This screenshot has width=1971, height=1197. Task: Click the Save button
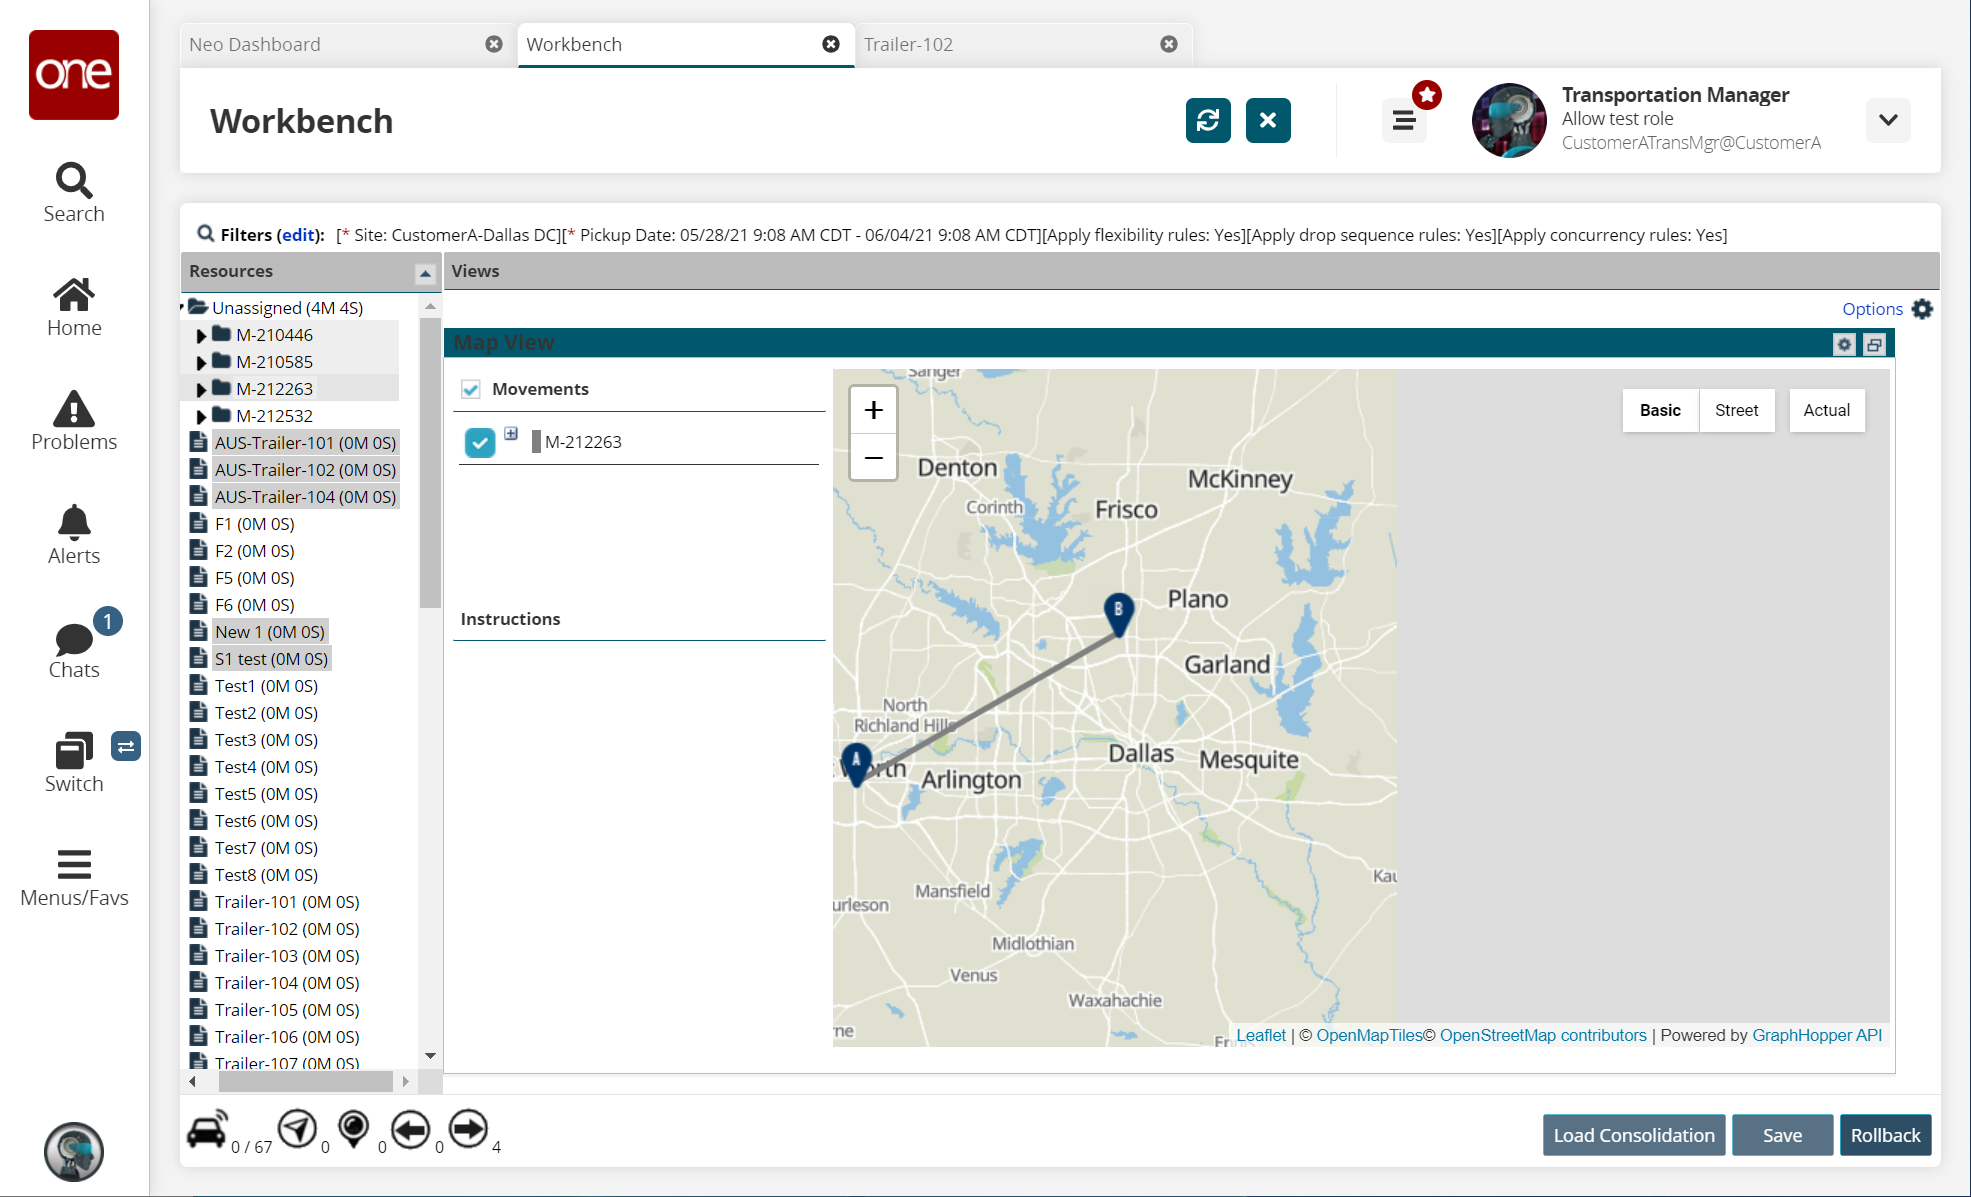click(x=1781, y=1135)
